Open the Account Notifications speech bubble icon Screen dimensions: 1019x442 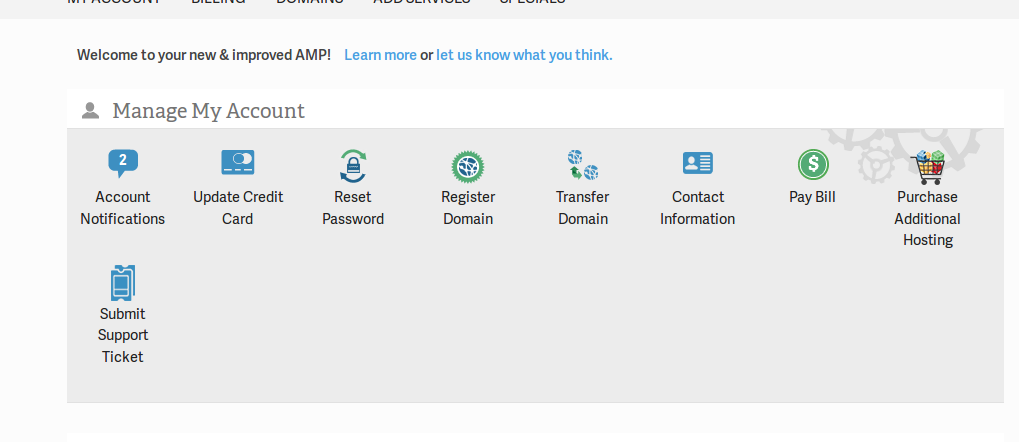pos(122,163)
